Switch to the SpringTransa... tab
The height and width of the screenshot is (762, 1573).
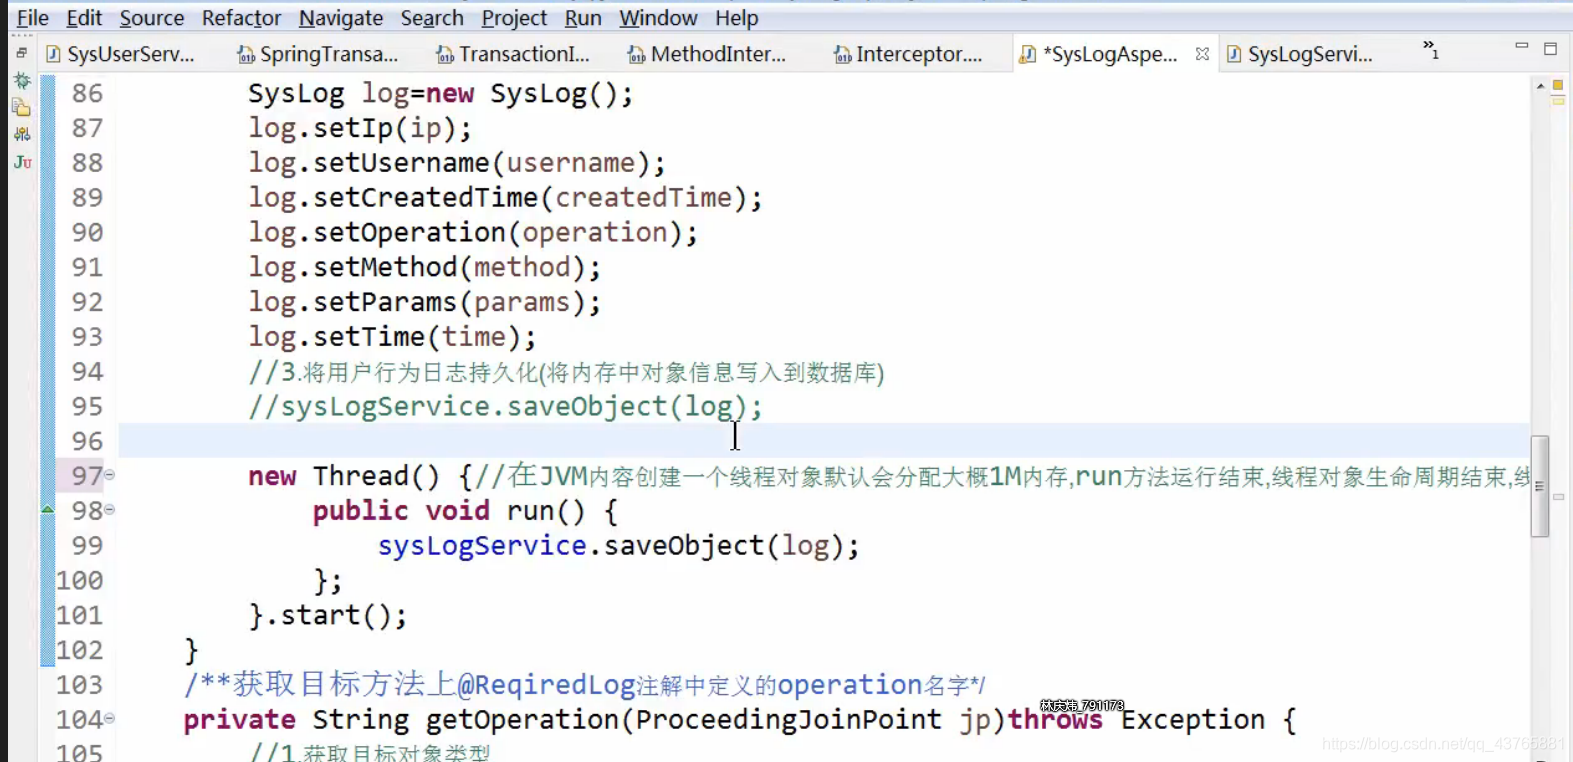point(318,54)
